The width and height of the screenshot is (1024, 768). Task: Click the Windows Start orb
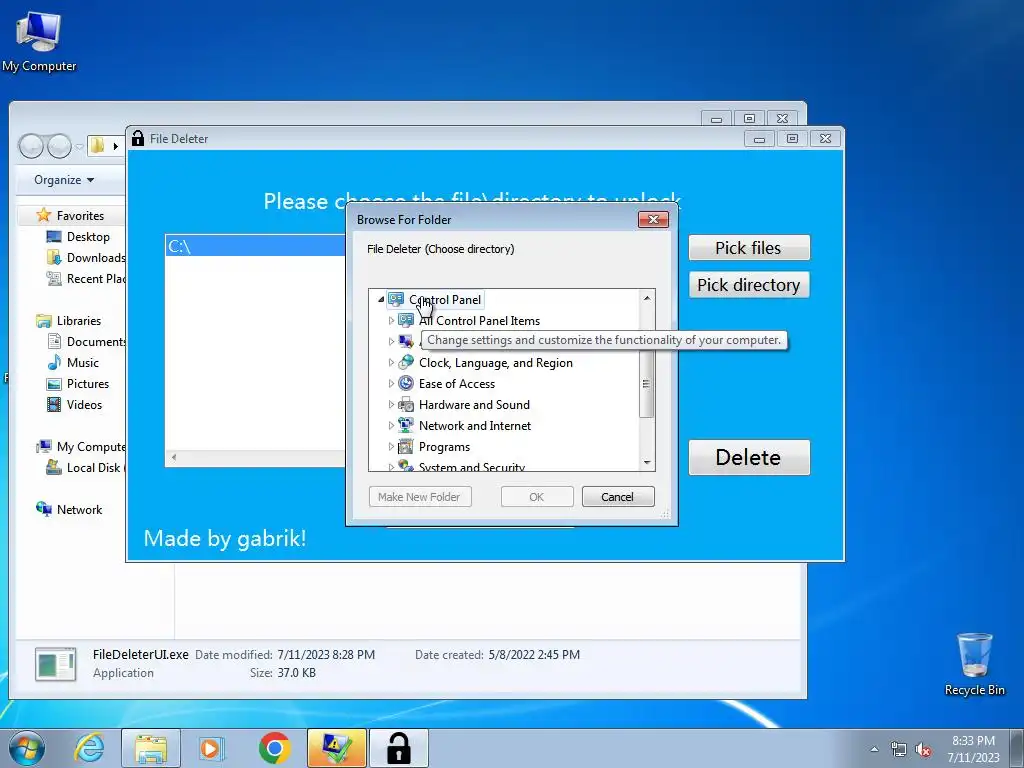[27, 748]
